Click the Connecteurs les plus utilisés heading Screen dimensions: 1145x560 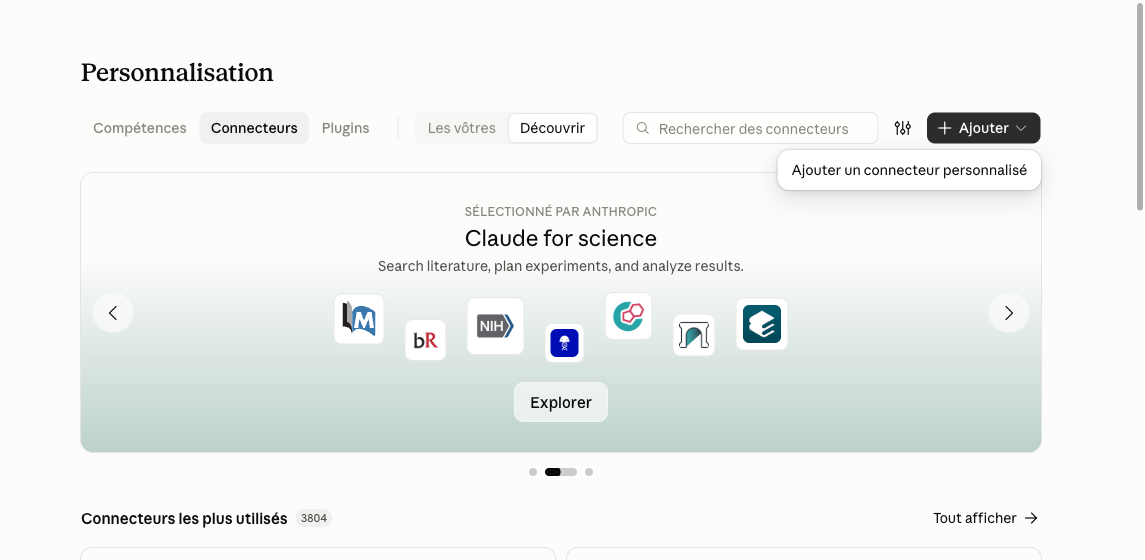coord(184,518)
